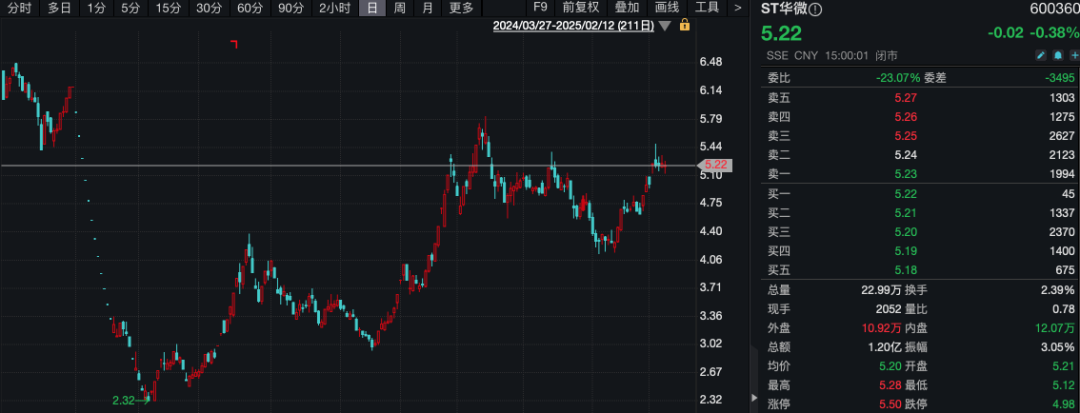Click the large 5.22 latest price

pos(782,33)
